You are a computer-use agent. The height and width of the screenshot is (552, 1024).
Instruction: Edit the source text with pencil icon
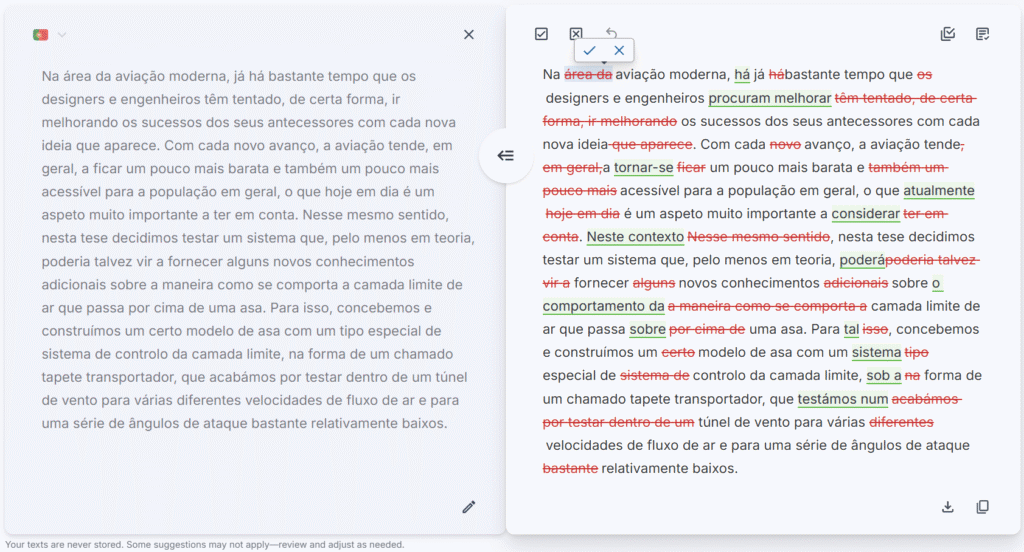(469, 507)
